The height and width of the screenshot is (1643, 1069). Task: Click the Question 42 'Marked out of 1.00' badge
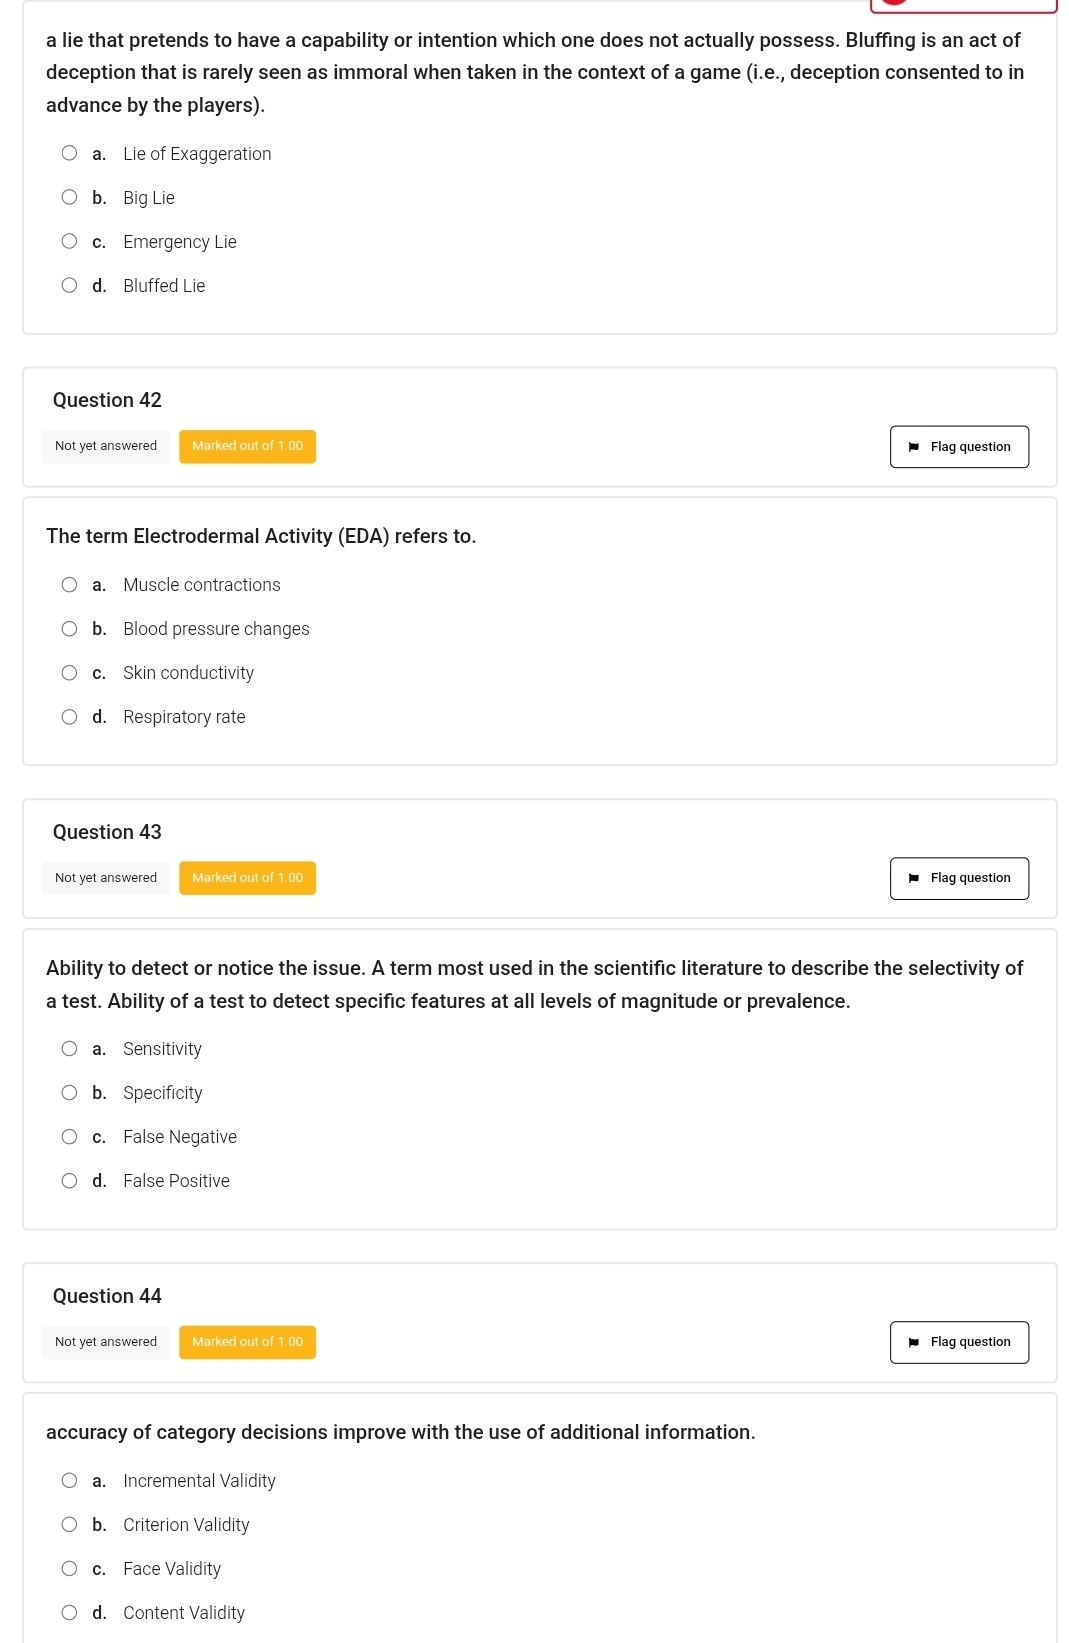click(x=247, y=446)
